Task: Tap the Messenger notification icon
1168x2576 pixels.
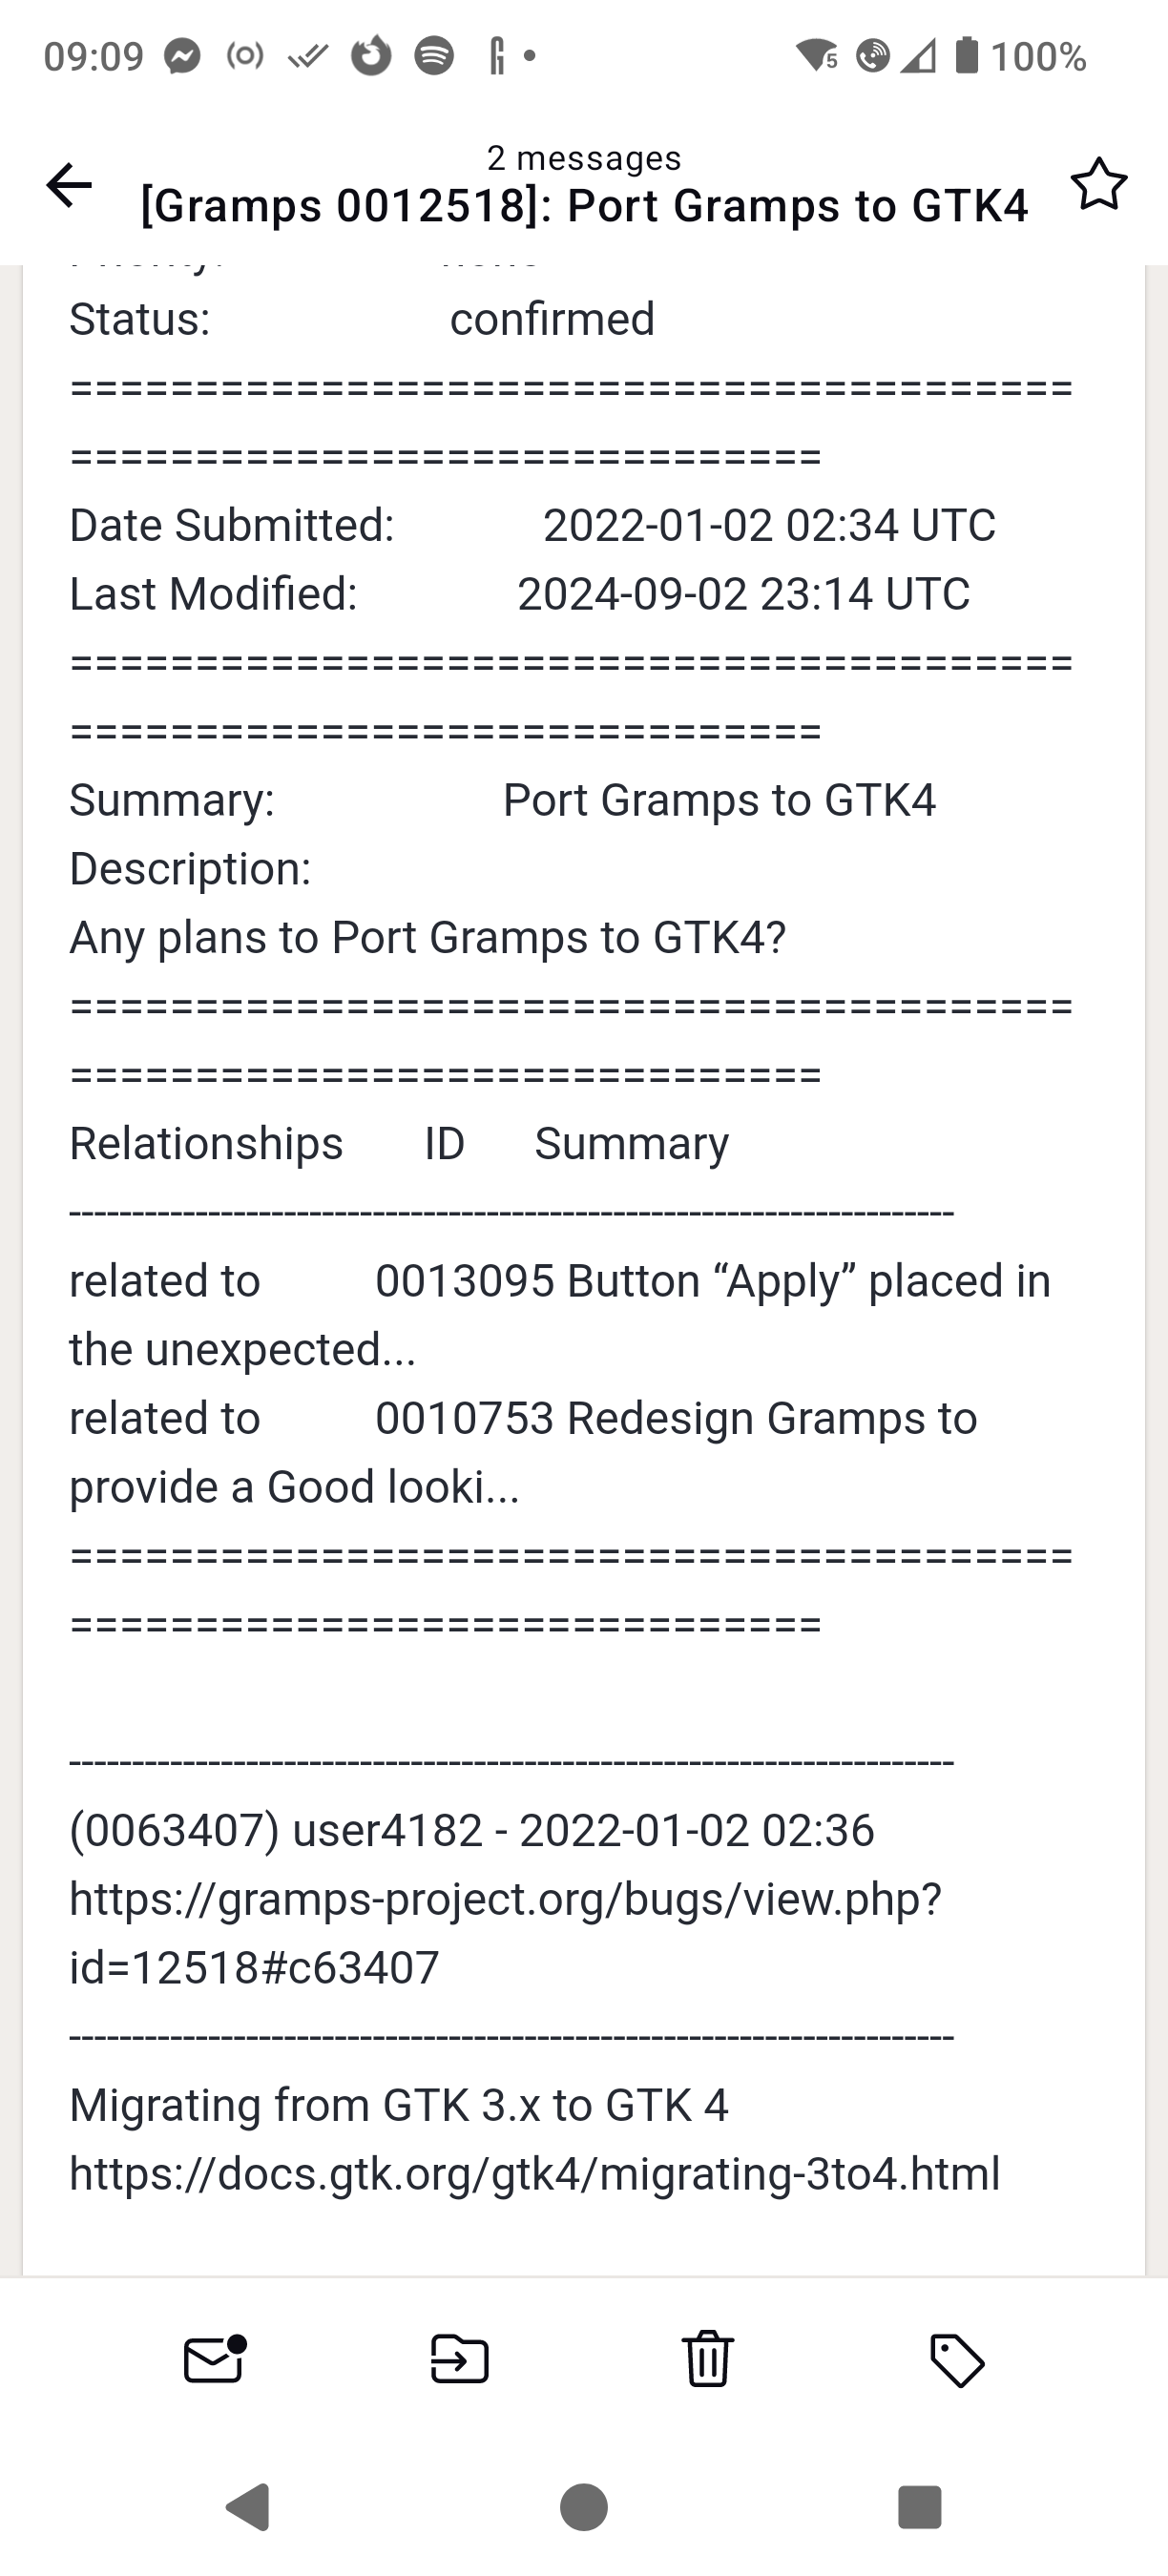Action: point(183,56)
